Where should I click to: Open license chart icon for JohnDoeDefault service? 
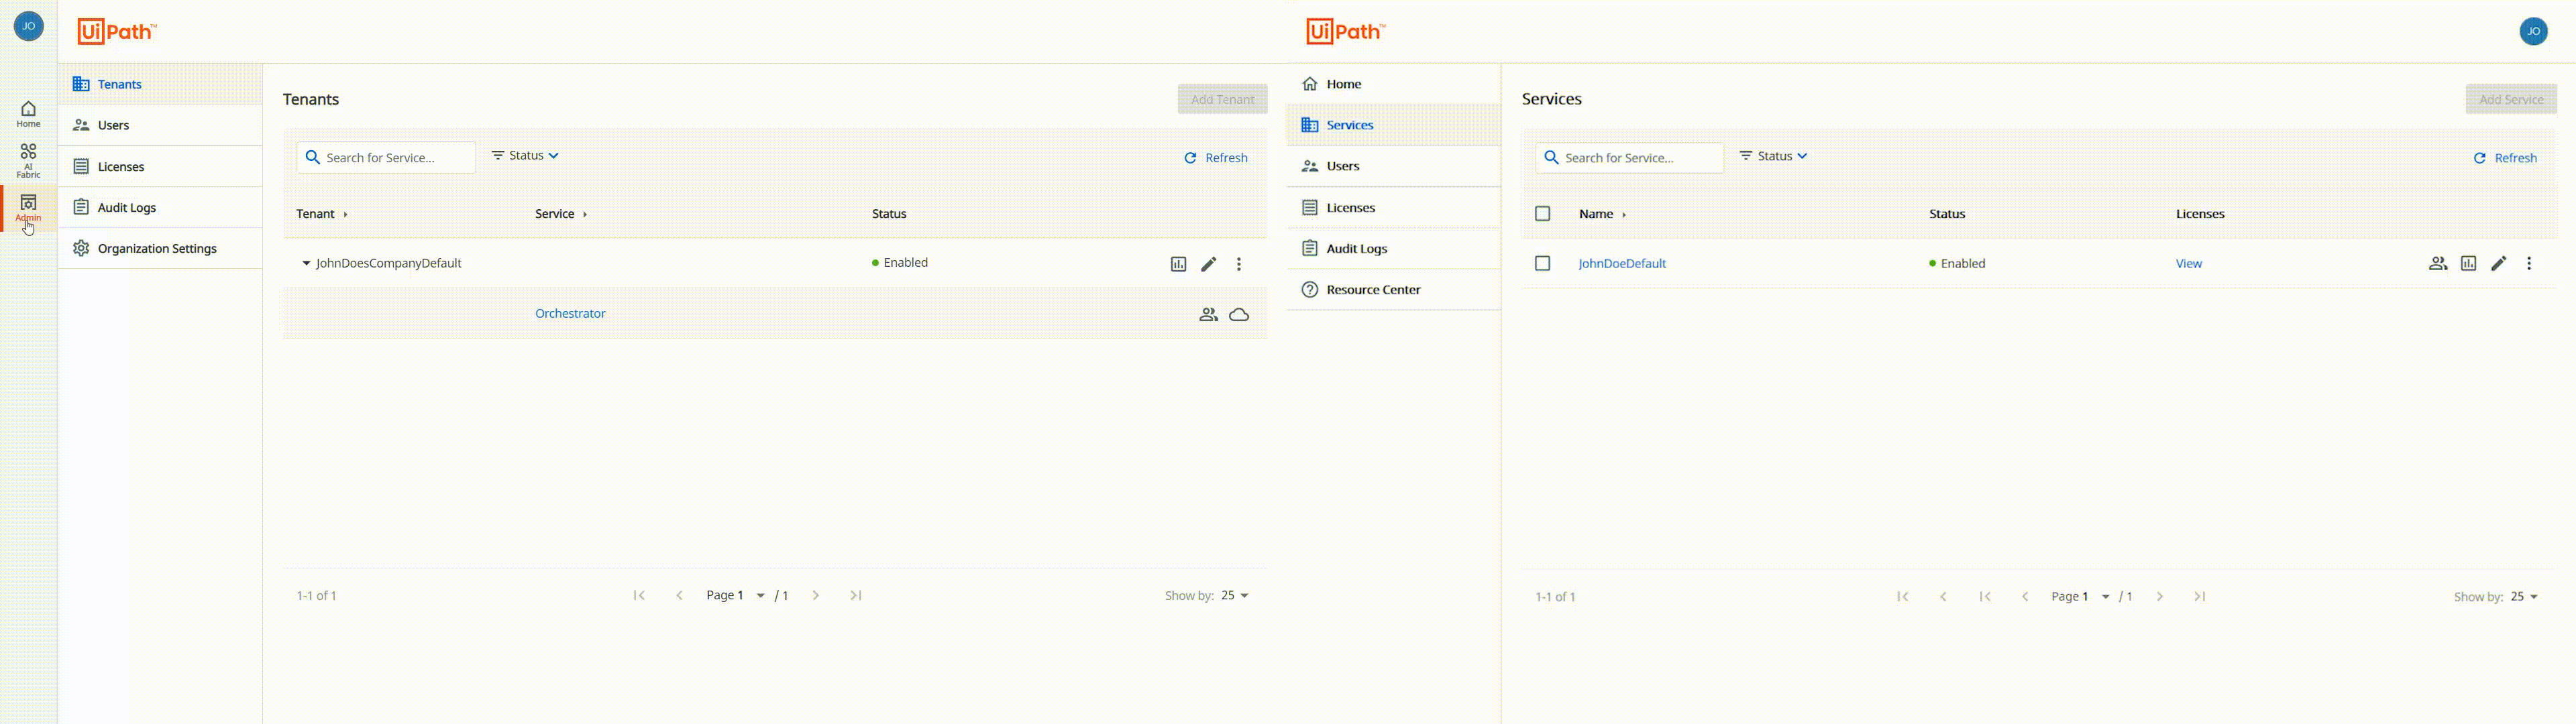[2468, 264]
